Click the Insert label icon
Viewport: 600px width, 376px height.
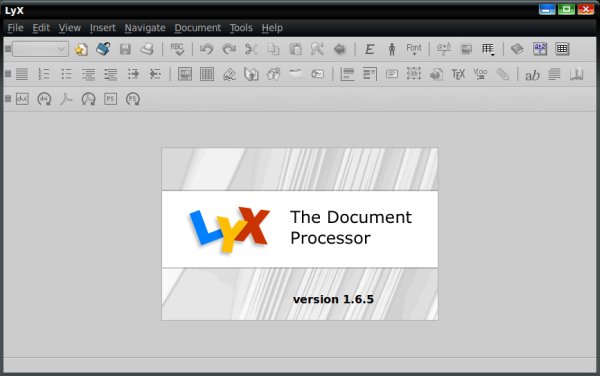pyautogui.click(x=229, y=74)
